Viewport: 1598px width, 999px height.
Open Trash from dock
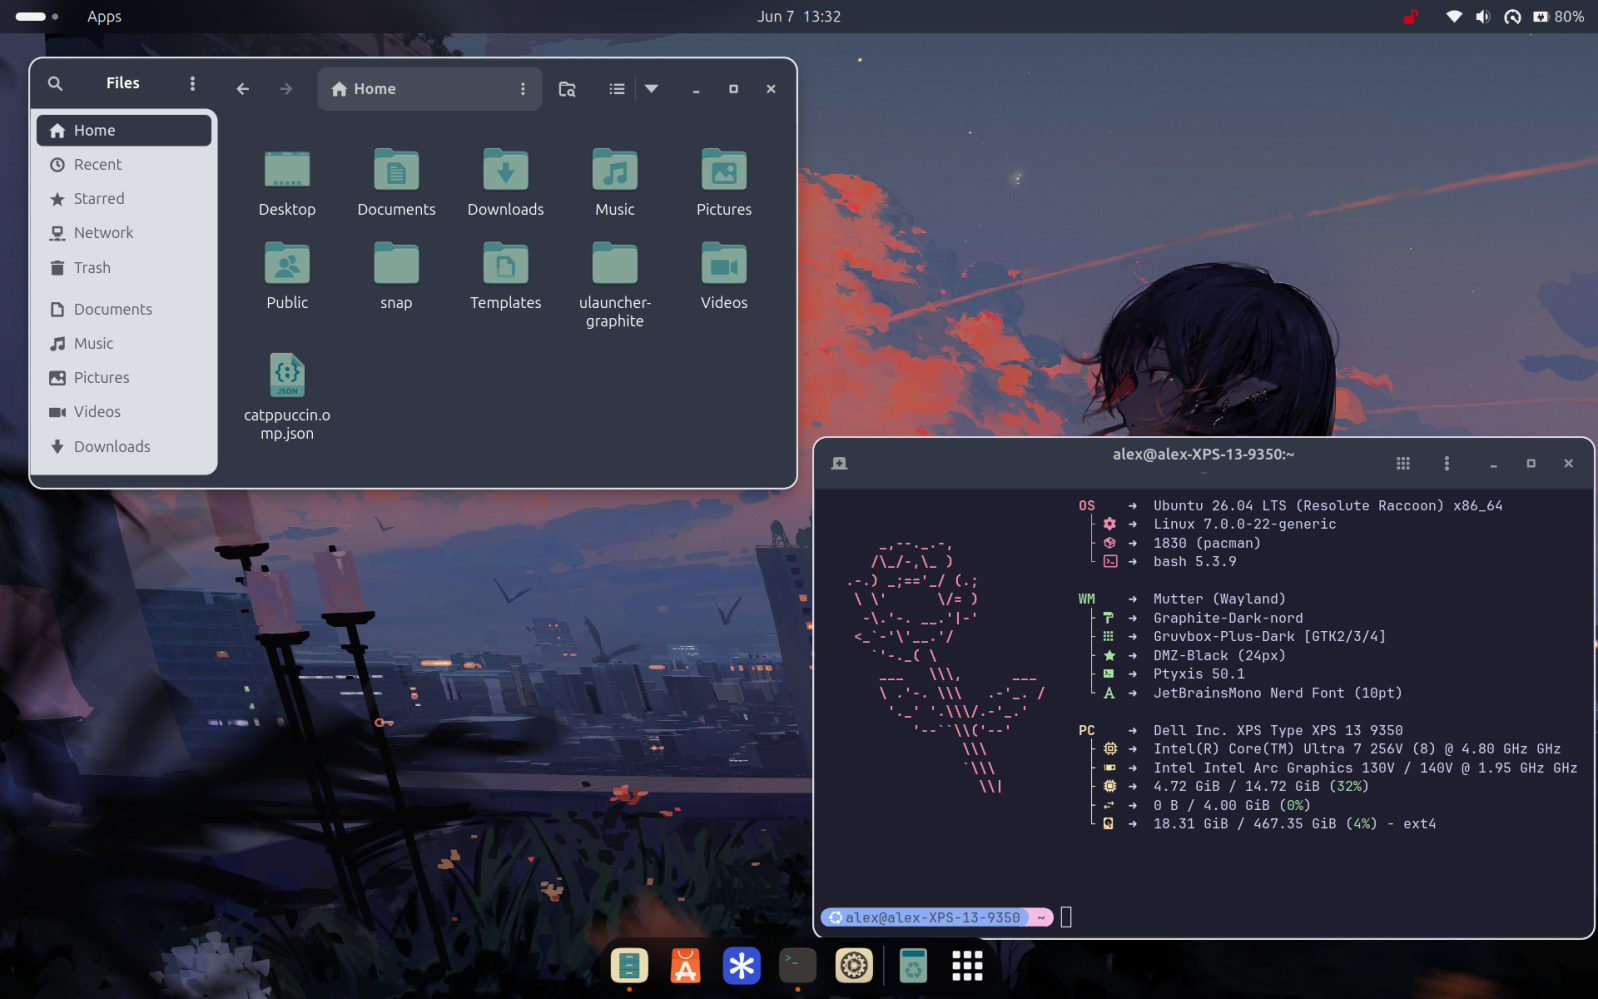point(913,966)
